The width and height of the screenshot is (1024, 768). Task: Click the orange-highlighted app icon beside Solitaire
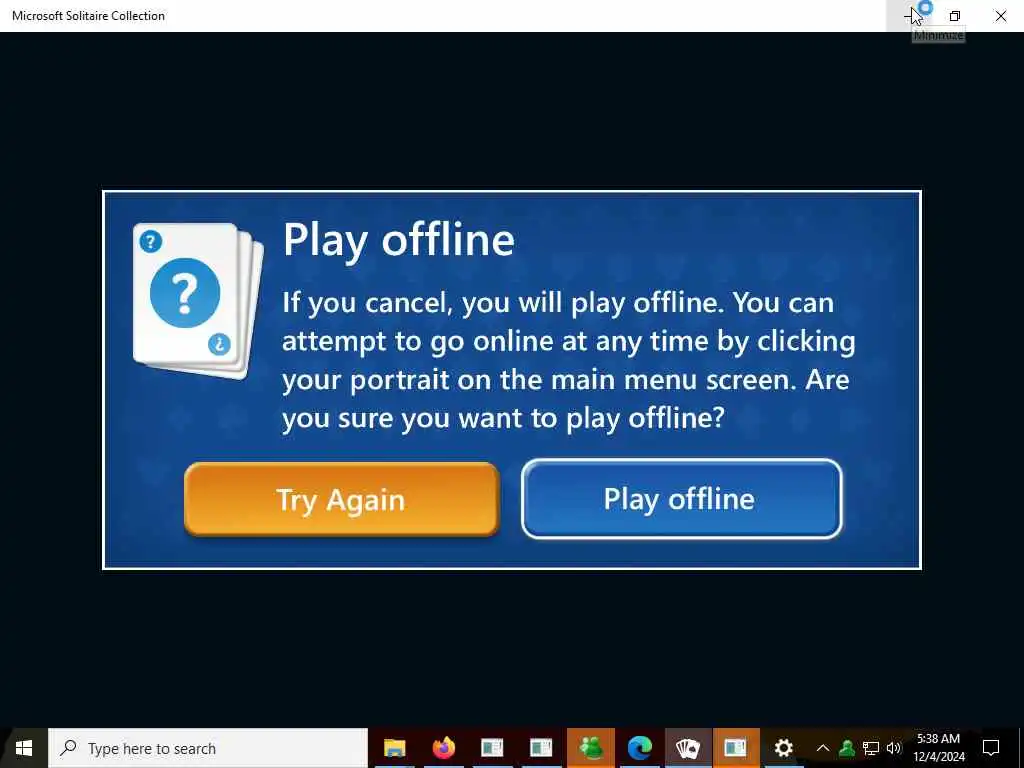coord(736,748)
